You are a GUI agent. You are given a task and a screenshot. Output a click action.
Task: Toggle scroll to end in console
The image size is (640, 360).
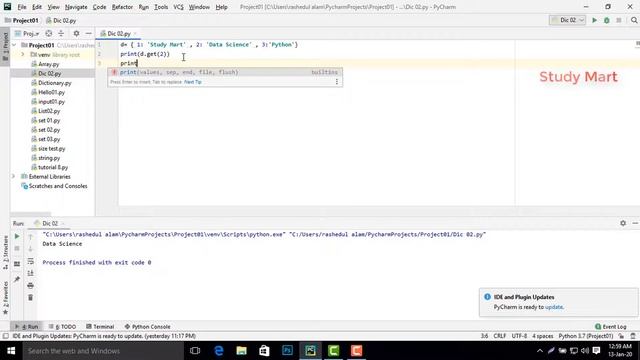pyautogui.click(x=30, y=273)
